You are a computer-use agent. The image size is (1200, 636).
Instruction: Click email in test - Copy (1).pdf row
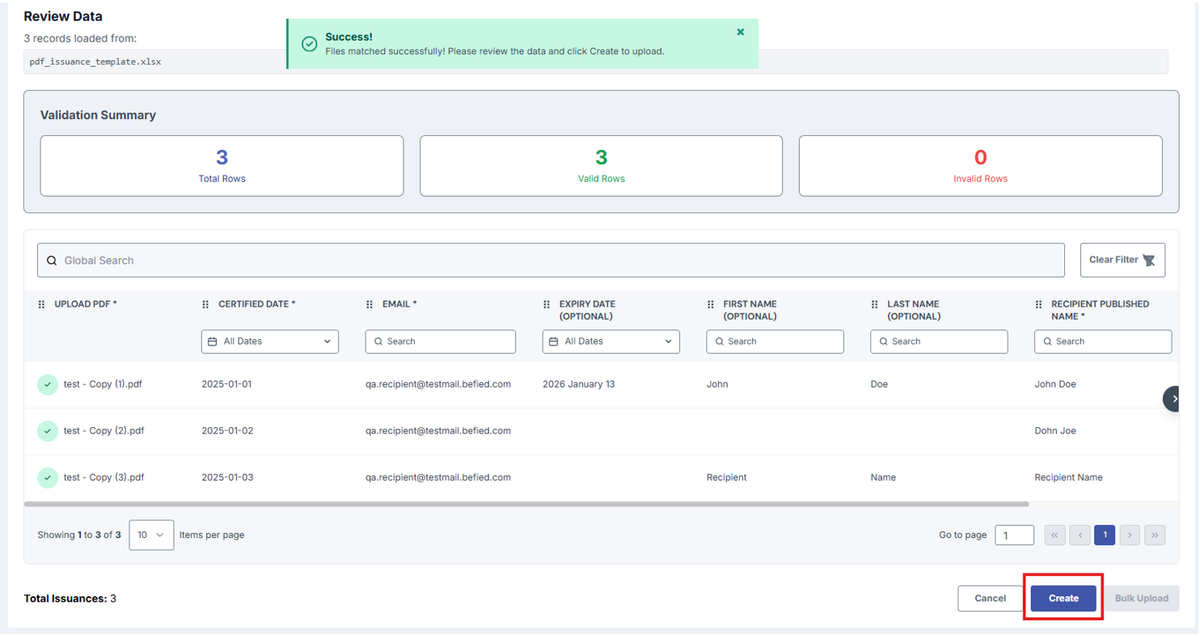pyautogui.click(x=438, y=384)
